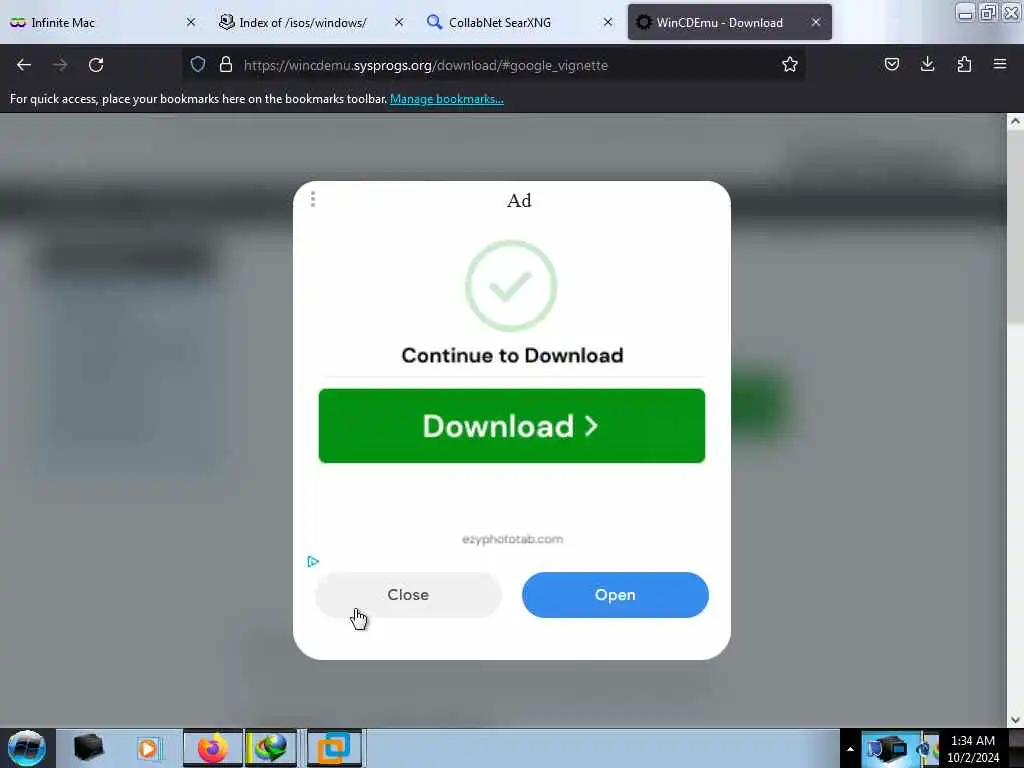1024x768 pixels.
Task: Open the Firefox downloads panel
Action: click(927, 64)
